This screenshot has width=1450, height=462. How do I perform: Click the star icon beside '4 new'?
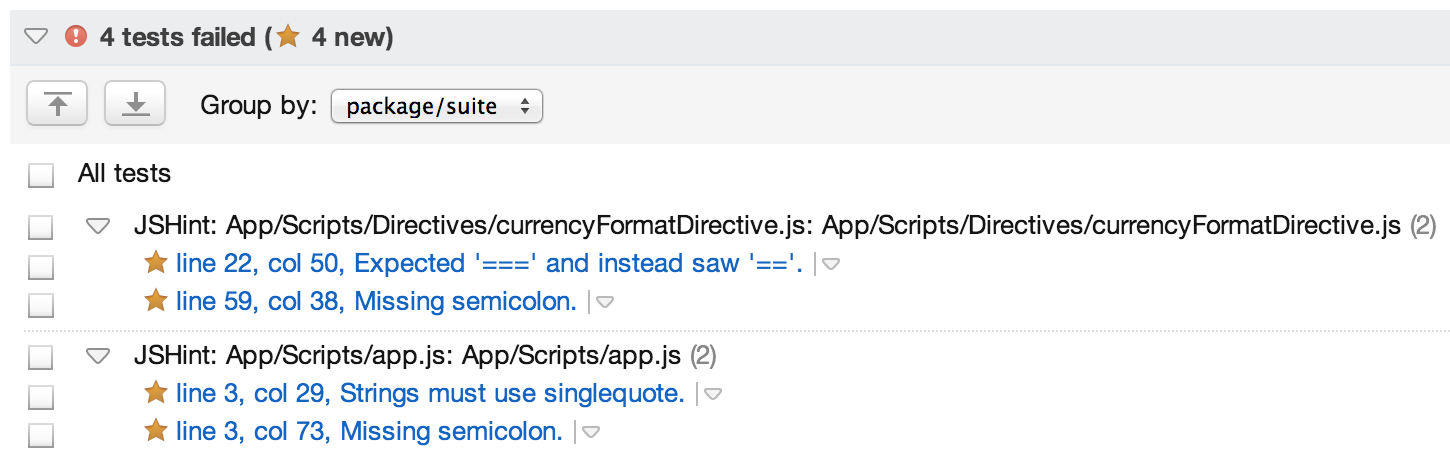coord(288,37)
